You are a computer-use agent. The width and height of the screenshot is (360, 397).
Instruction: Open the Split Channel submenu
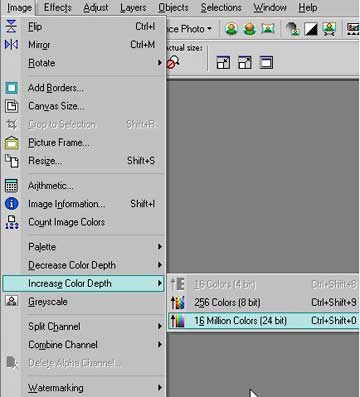[95, 326]
